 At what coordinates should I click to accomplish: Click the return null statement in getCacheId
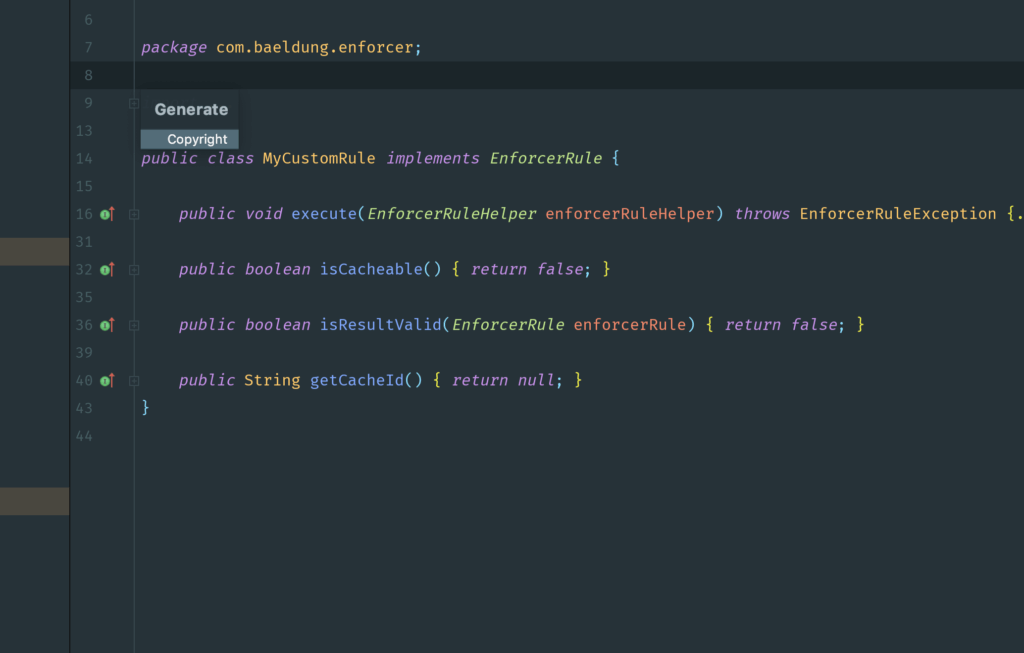click(505, 380)
